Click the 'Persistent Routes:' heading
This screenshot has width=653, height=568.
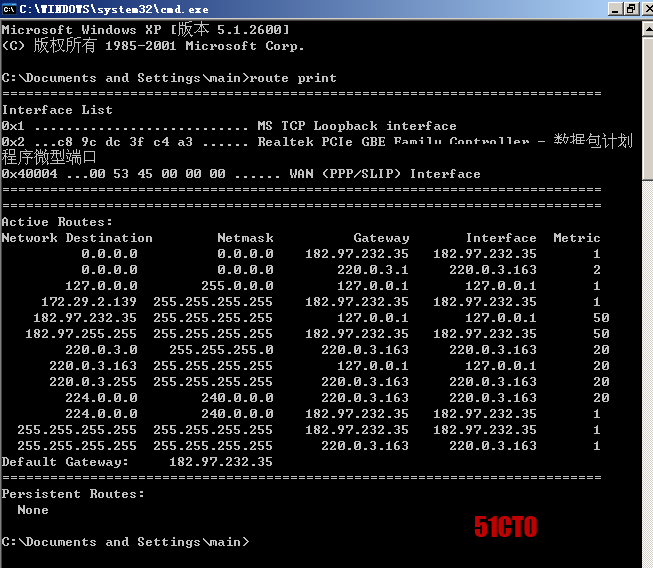[73, 494]
